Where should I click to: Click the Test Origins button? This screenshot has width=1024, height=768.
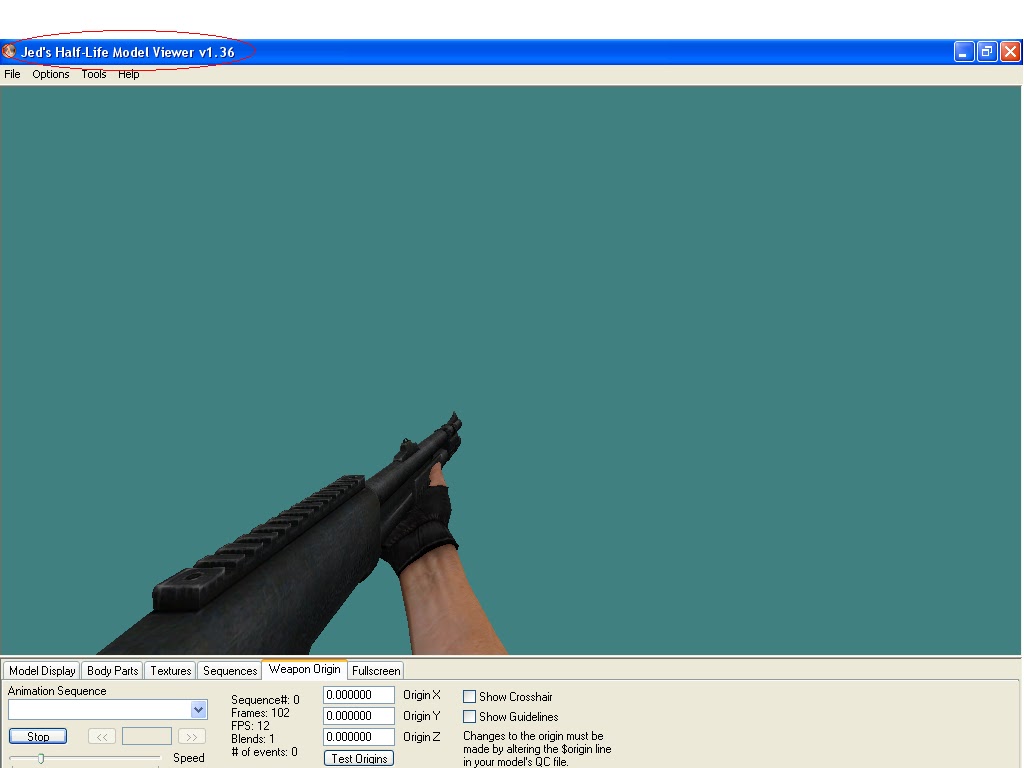pyautogui.click(x=359, y=758)
